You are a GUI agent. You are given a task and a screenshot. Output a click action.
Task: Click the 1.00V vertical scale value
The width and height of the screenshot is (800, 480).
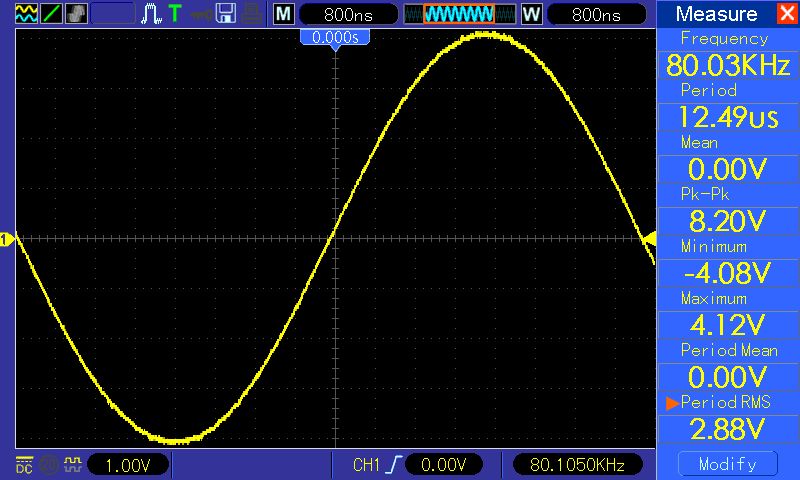(x=128, y=465)
